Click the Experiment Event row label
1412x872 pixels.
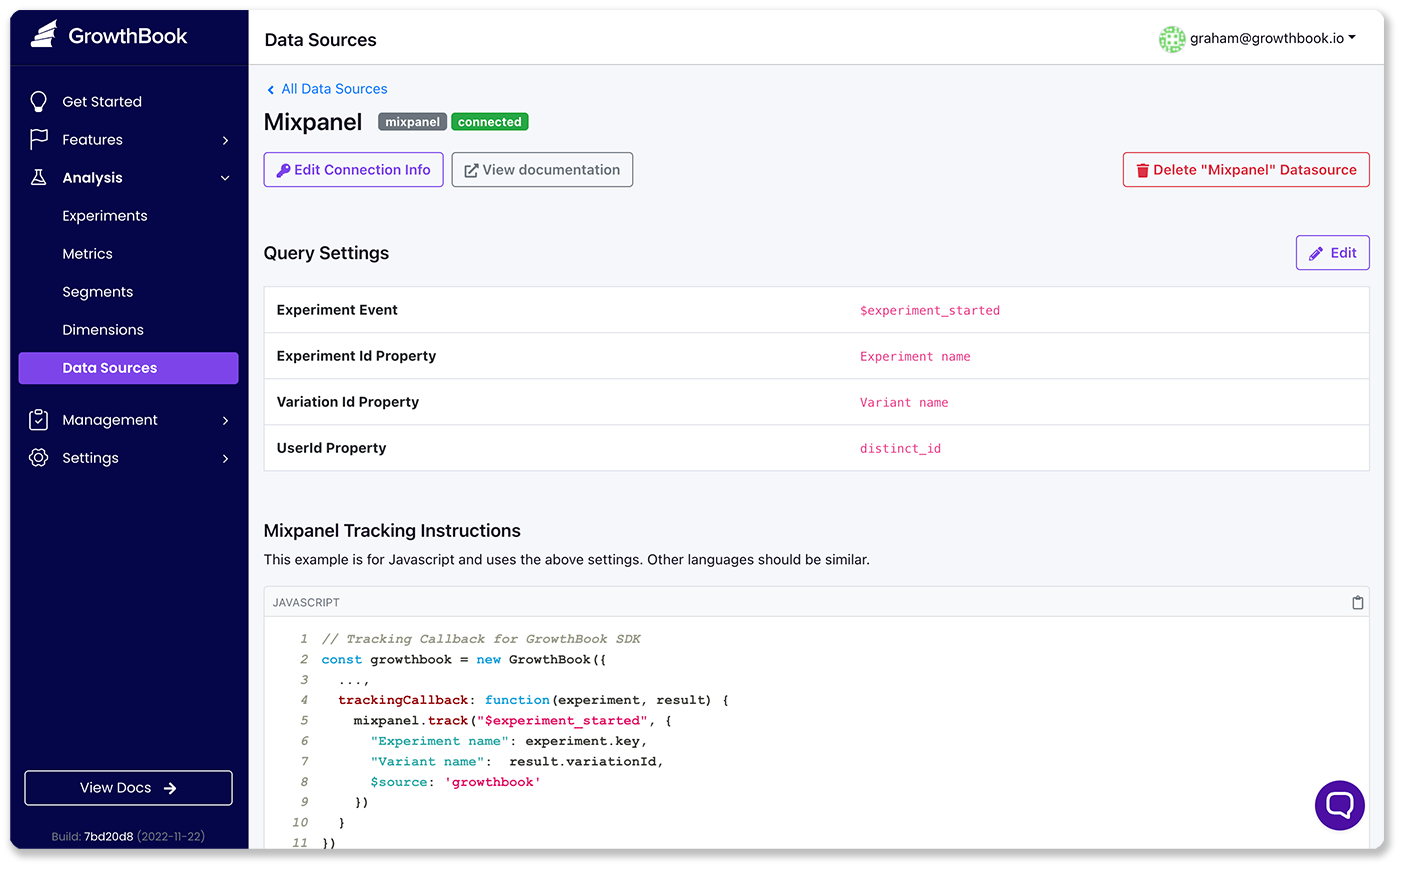(x=337, y=310)
